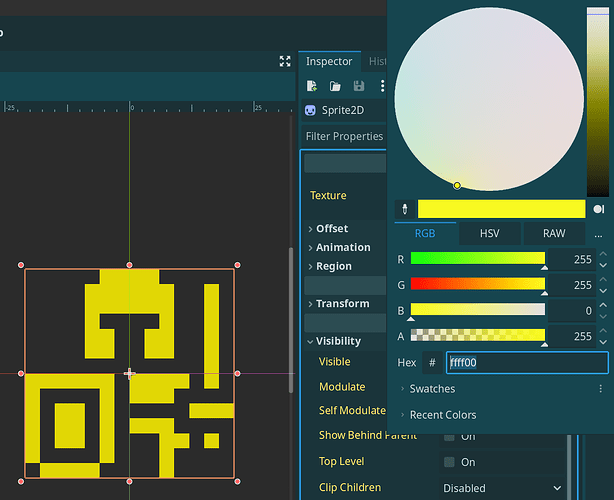614x500 pixels.
Task: Open the Inspector three-dot options menu
Action: 382,86
